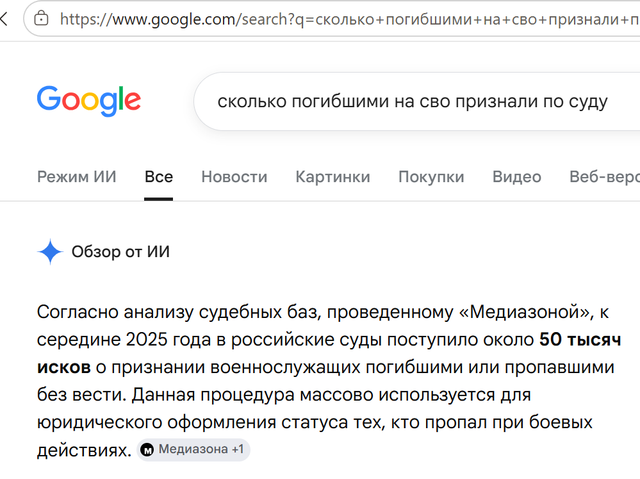Open the partially visible Веб-версия tab
Viewport: 640px width, 479px height.
604,177
